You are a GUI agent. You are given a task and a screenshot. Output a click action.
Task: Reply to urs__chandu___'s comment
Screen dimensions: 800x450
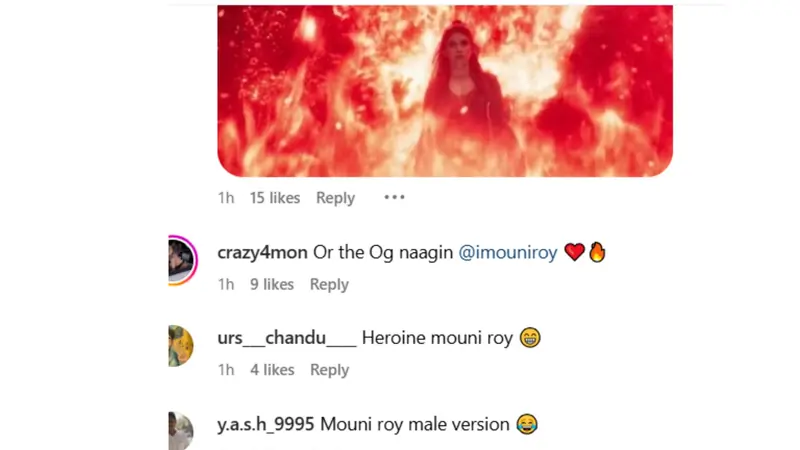(x=329, y=370)
